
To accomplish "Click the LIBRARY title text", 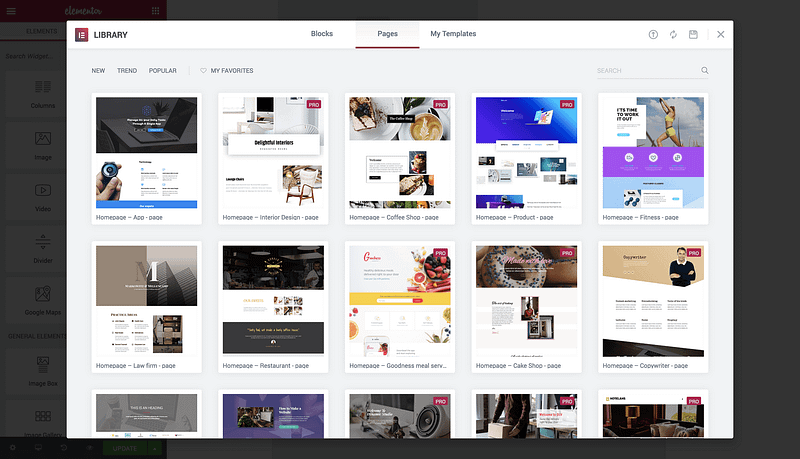I will coord(111,35).
